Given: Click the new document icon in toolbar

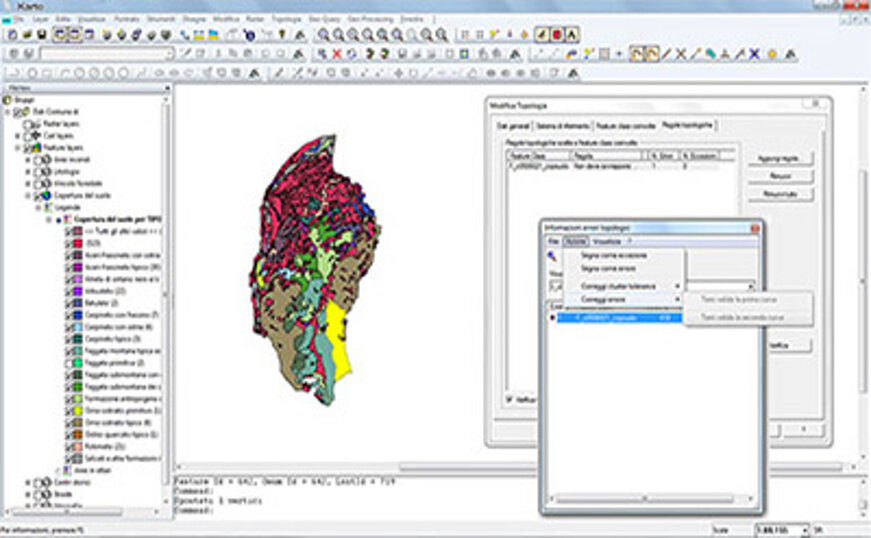Looking at the screenshot, I should coord(11,34).
